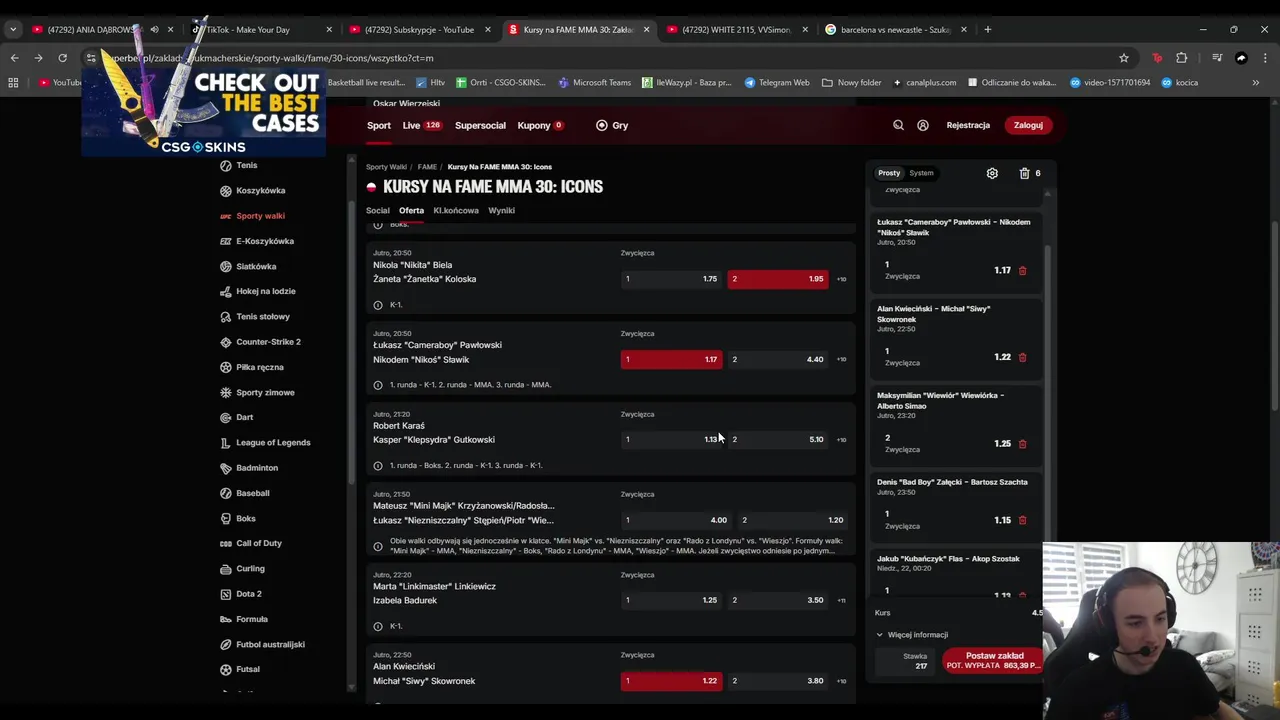Click info icon beside Karaś fight rounds
1280x720 pixels.
378,466
